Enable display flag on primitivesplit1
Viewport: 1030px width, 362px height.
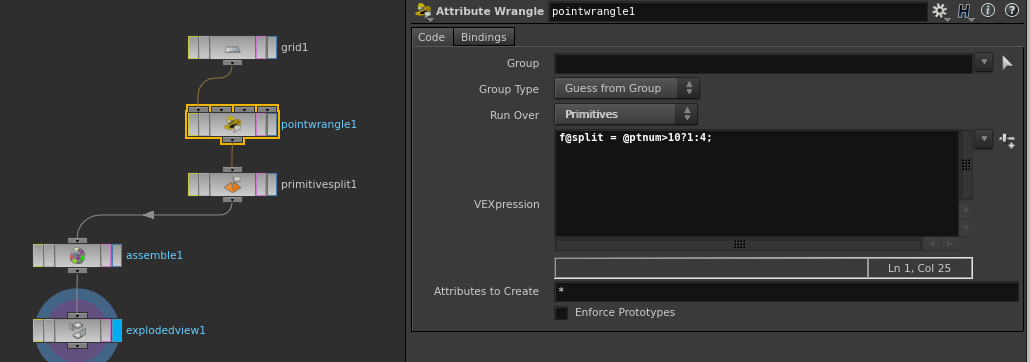coord(272,185)
